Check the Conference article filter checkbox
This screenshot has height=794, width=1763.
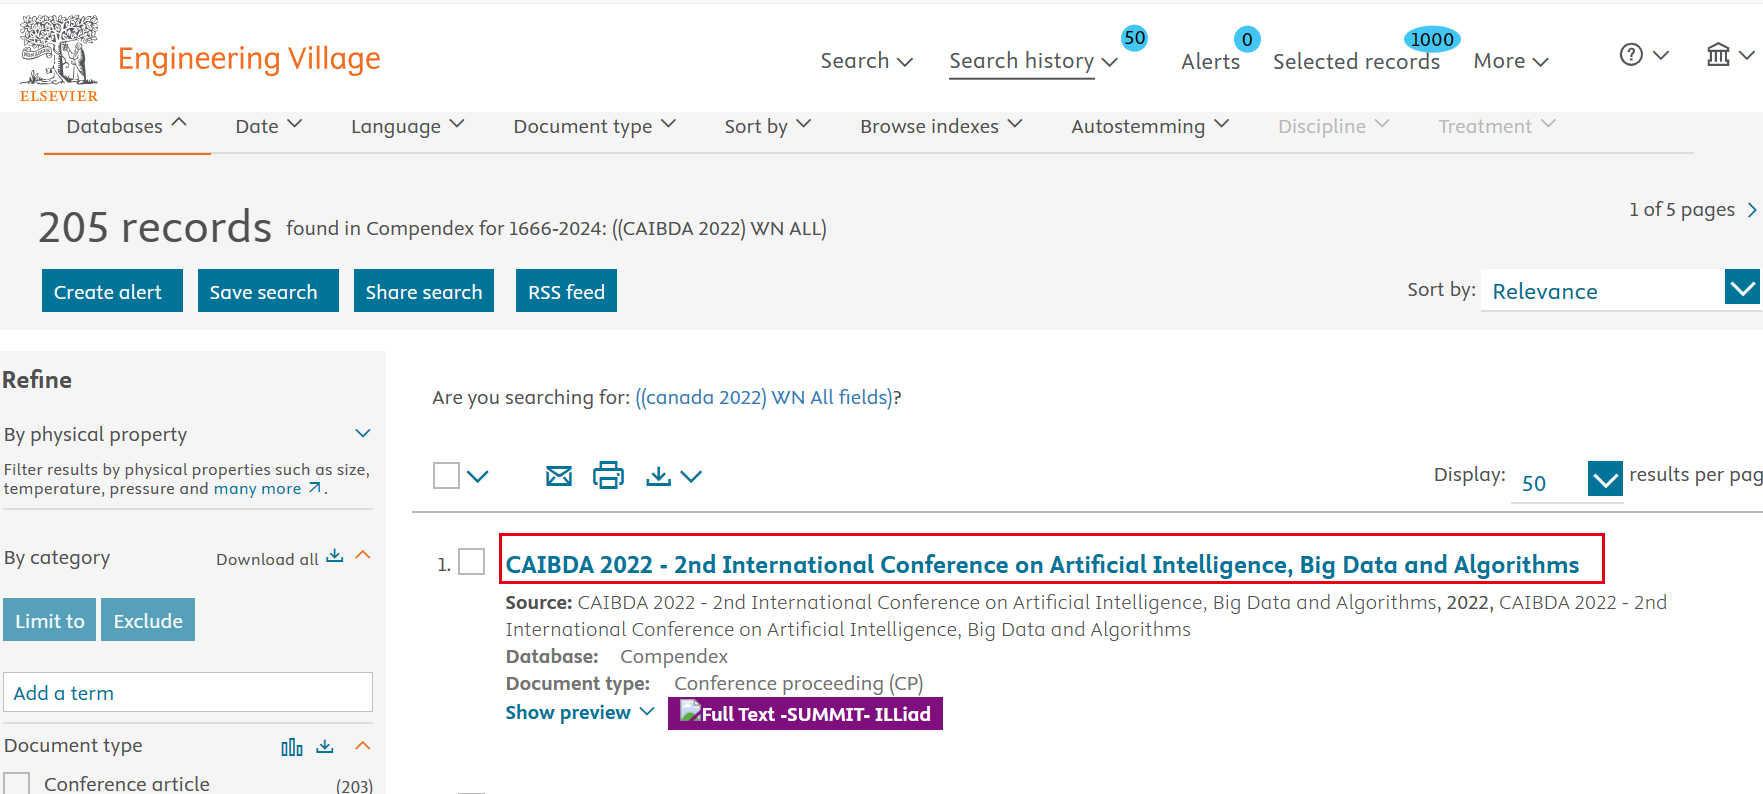[x=17, y=784]
